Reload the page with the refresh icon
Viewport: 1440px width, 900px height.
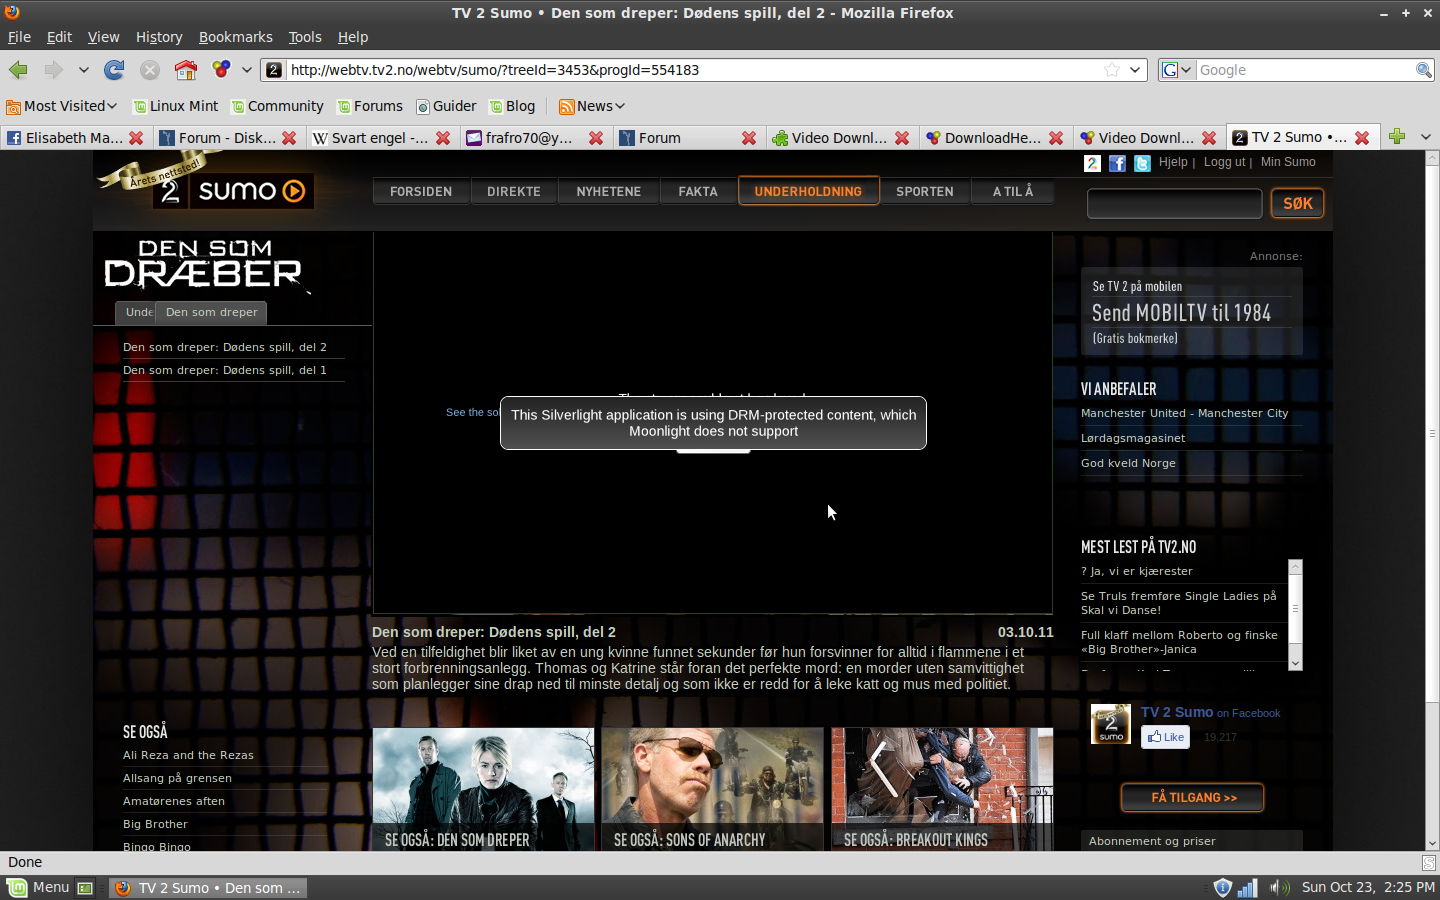114,70
